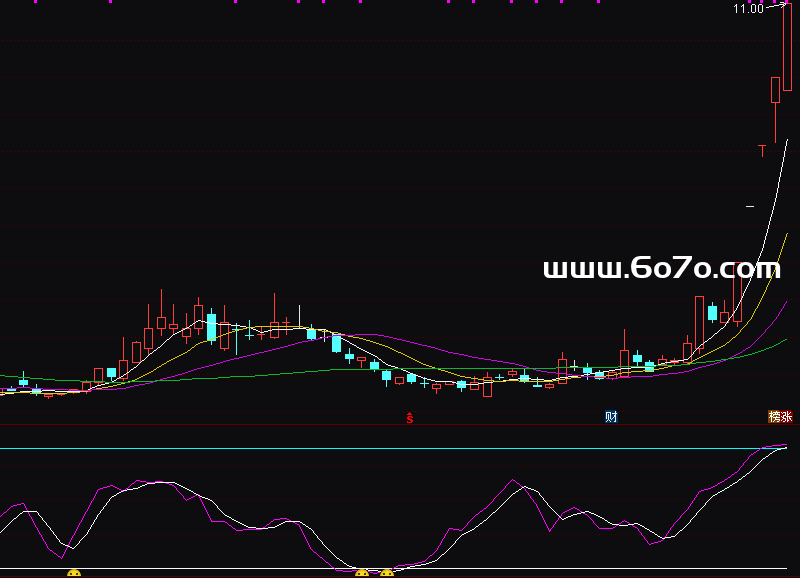Image resolution: width=800 pixels, height=578 pixels.
Task: Click the leftmost yellow smiley signal
Action: [x=73, y=573]
